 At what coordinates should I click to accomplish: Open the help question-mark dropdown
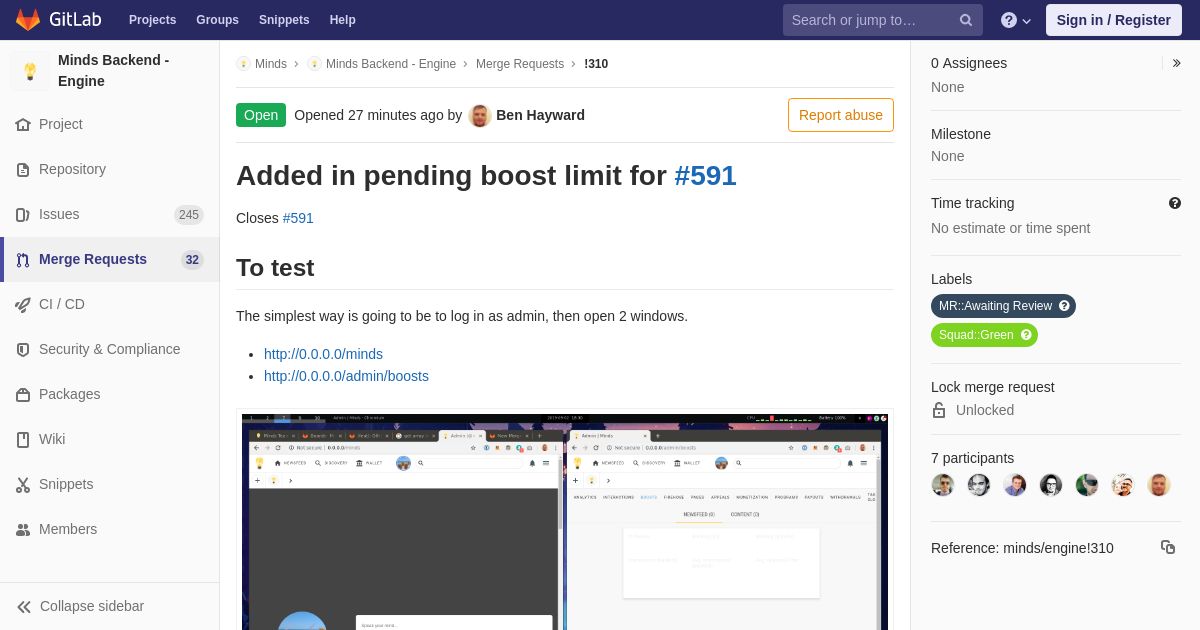(x=1016, y=20)
